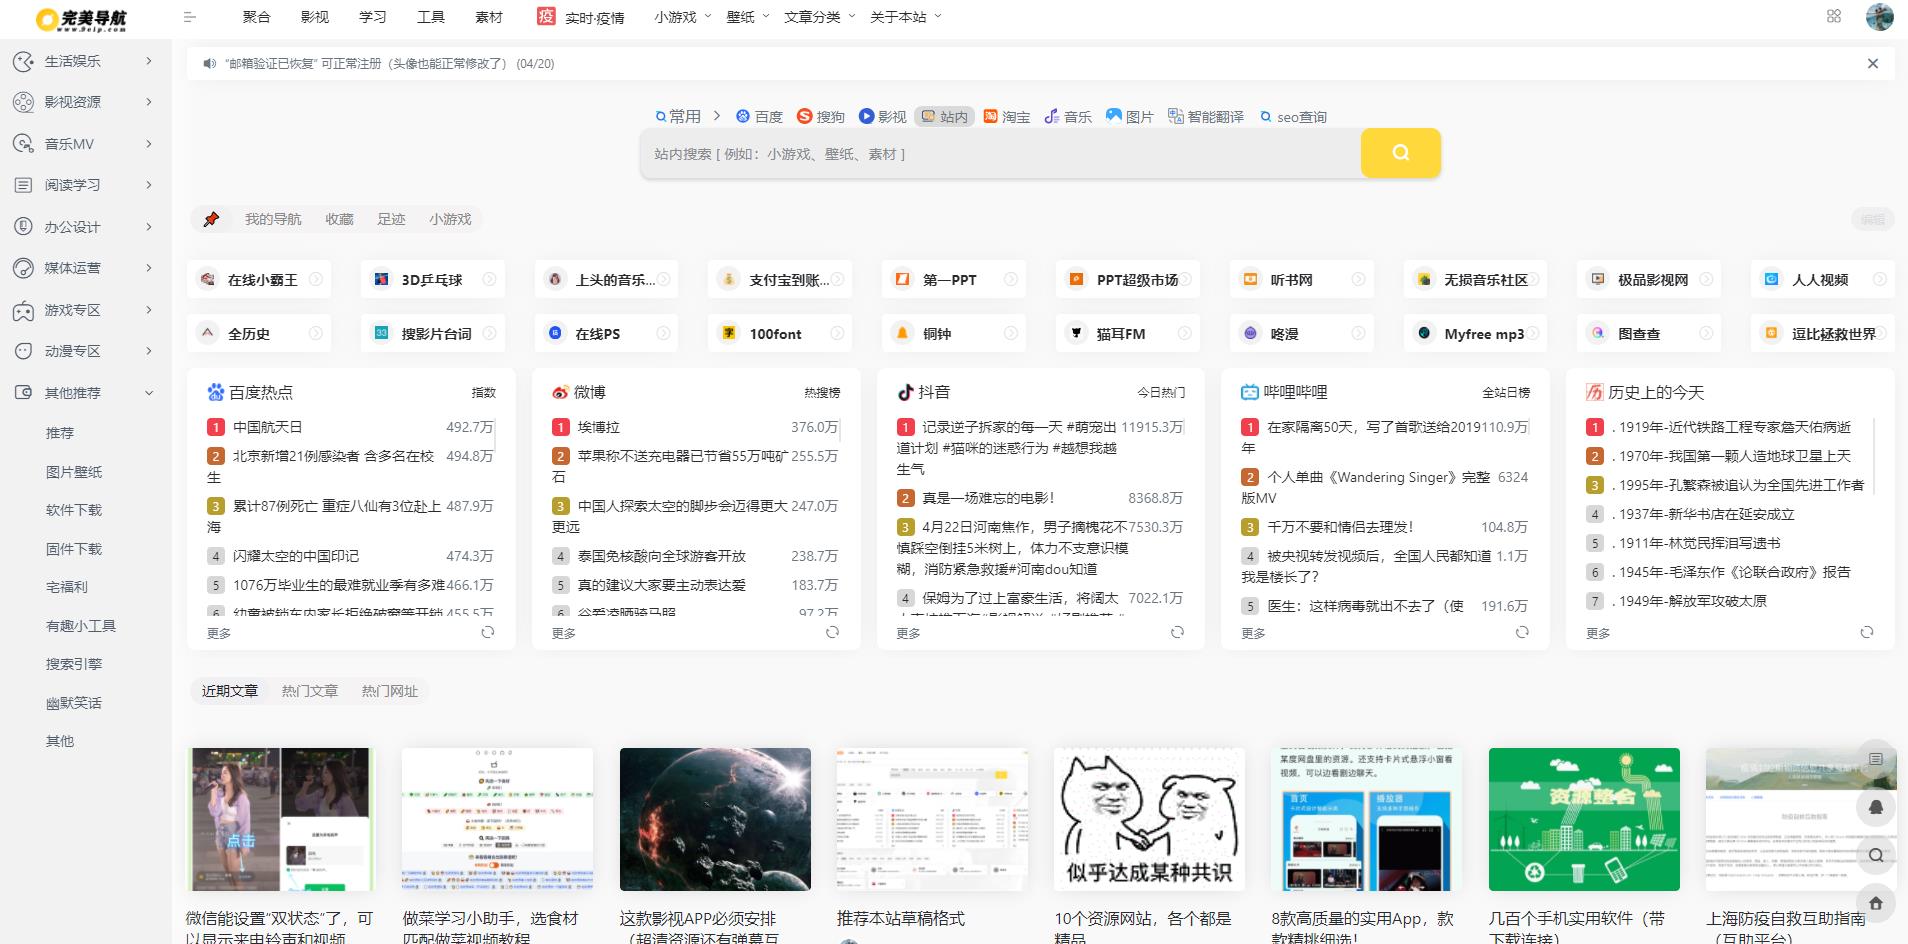The width and height of the screenshot is (1908, 944).
Task: Refresh the 抖音 hot list
Action: tap(1177, 632)
